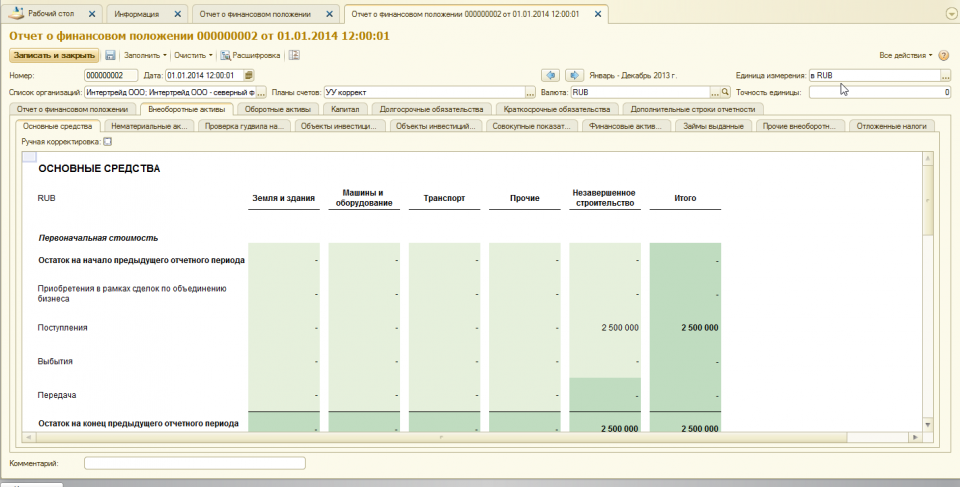Close the Информация window tab
This screenshot has height=487, width=960.
click(179, 14)
